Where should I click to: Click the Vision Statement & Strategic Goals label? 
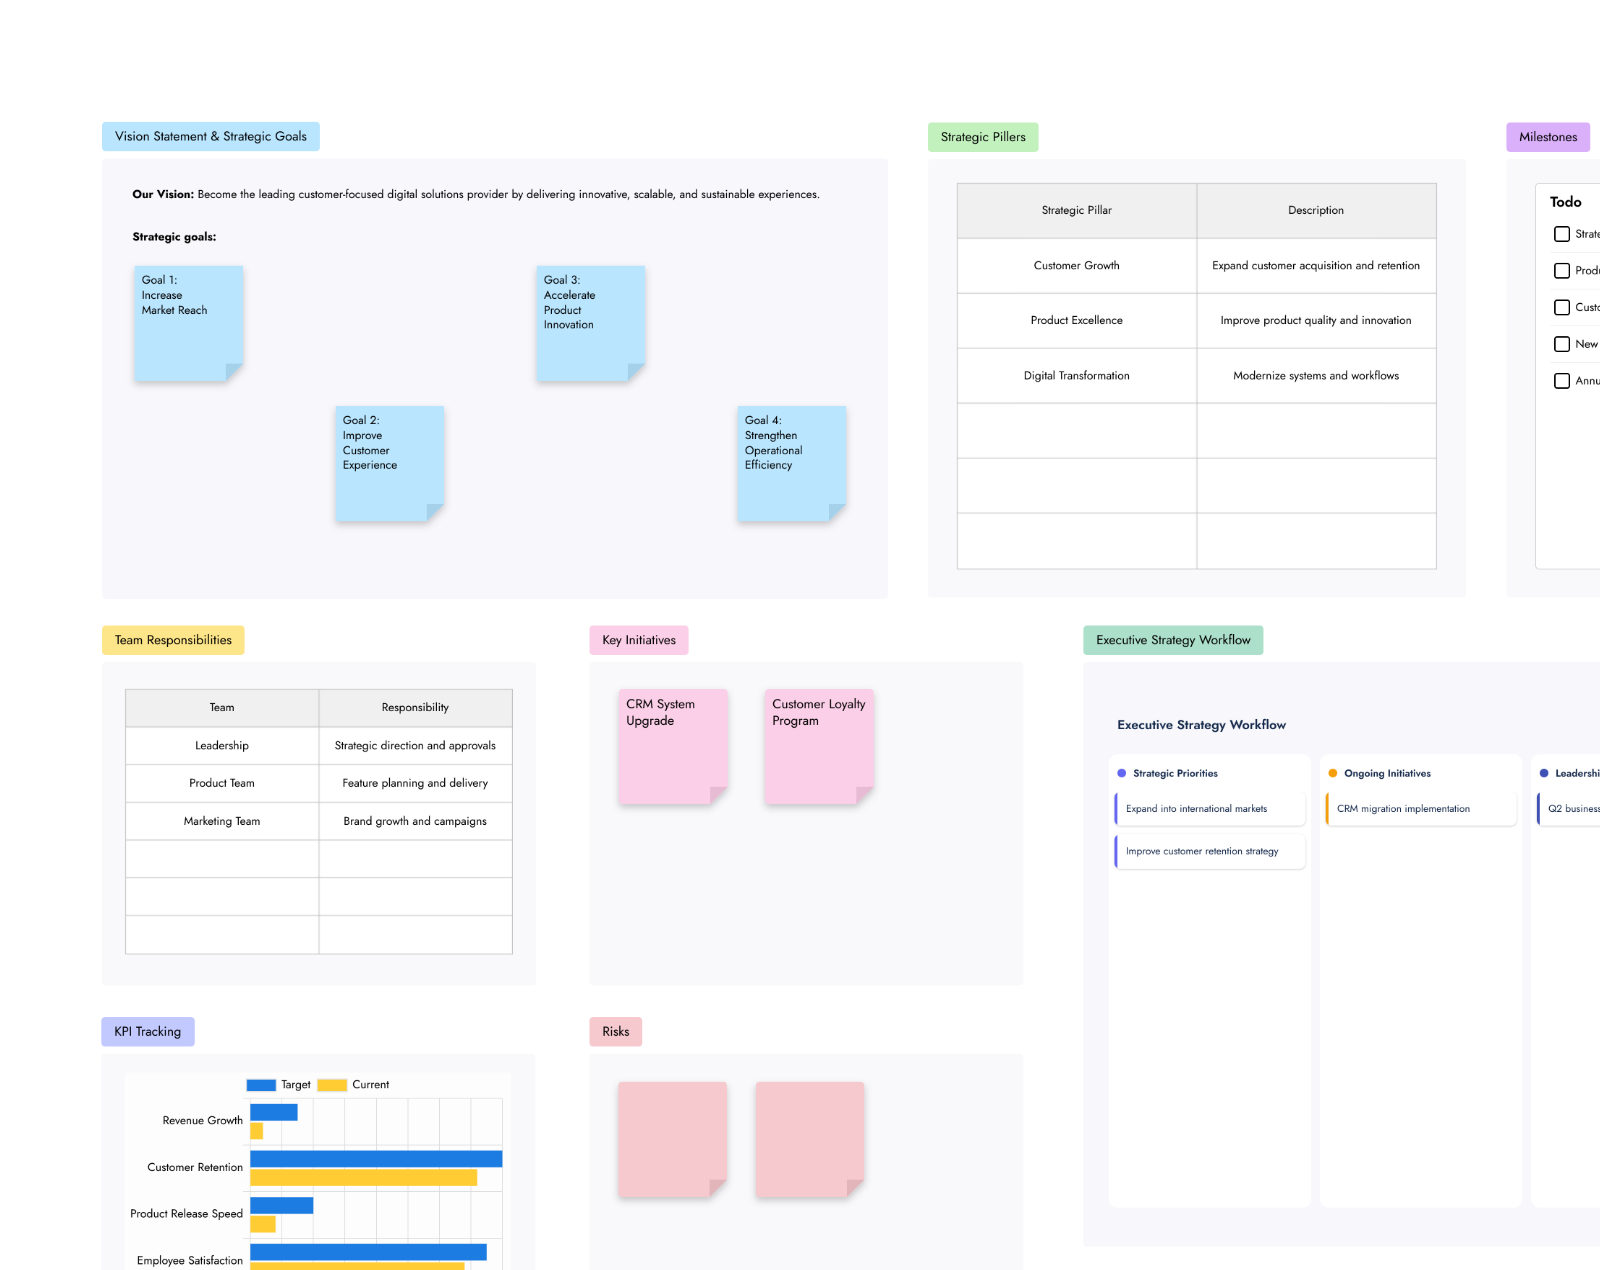click(x=211, y=137)
